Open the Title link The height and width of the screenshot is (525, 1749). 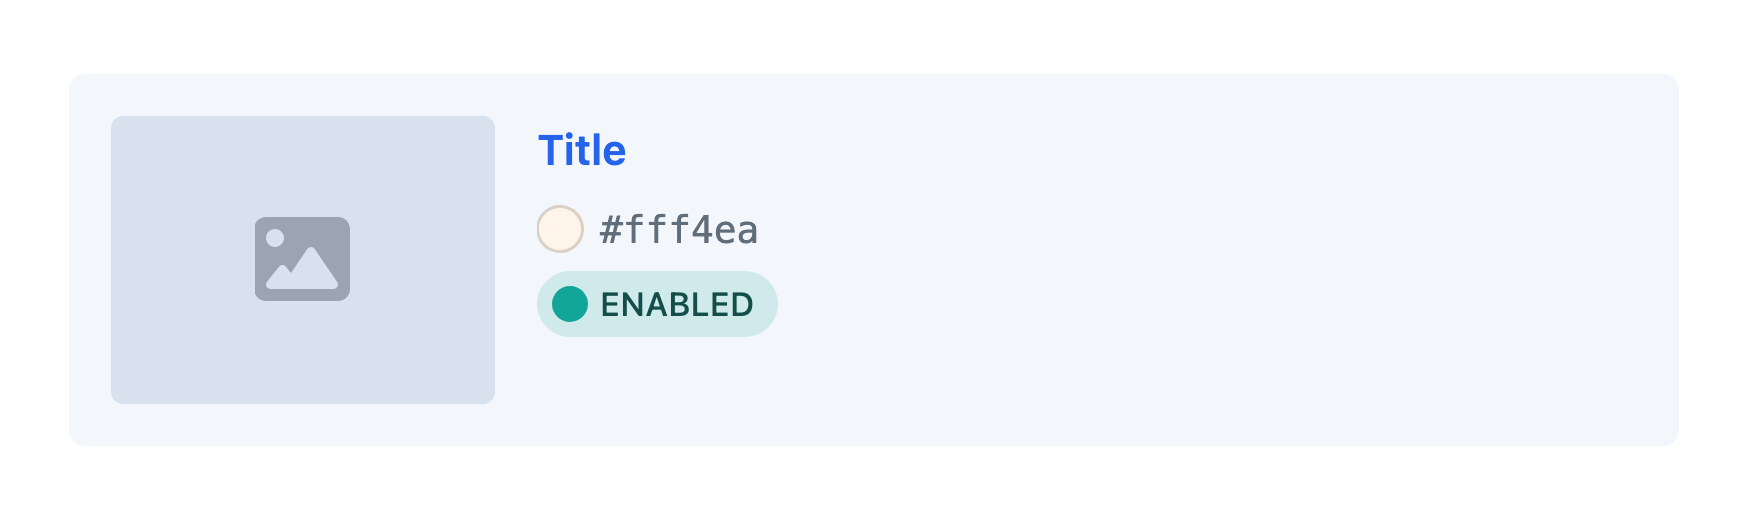[582, 151]
